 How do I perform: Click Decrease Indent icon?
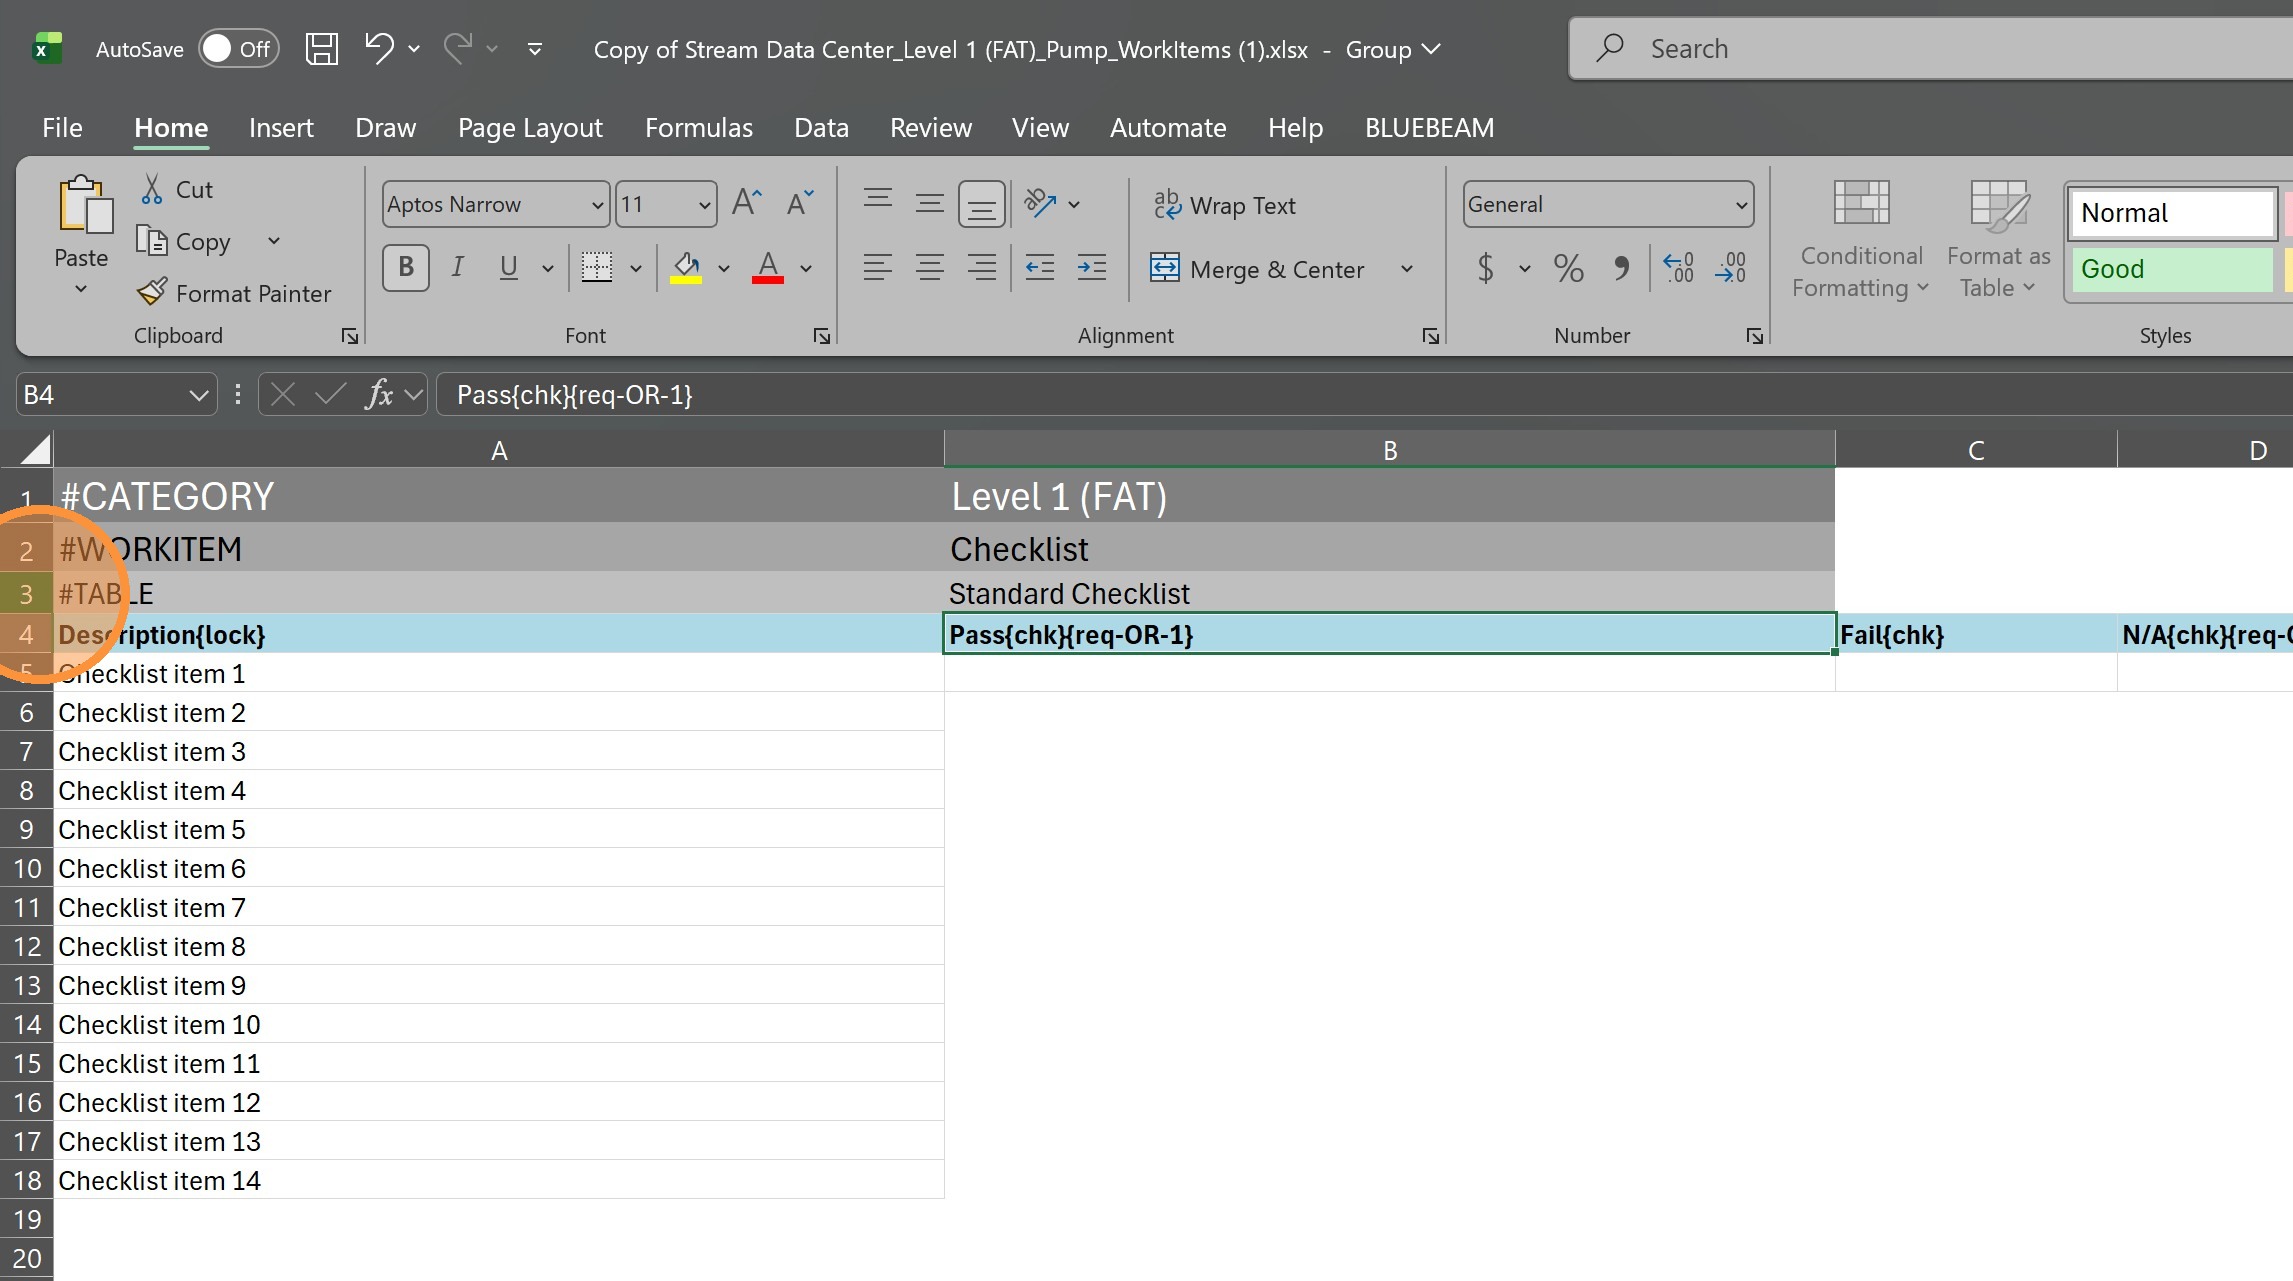(x=1040, y=267)
